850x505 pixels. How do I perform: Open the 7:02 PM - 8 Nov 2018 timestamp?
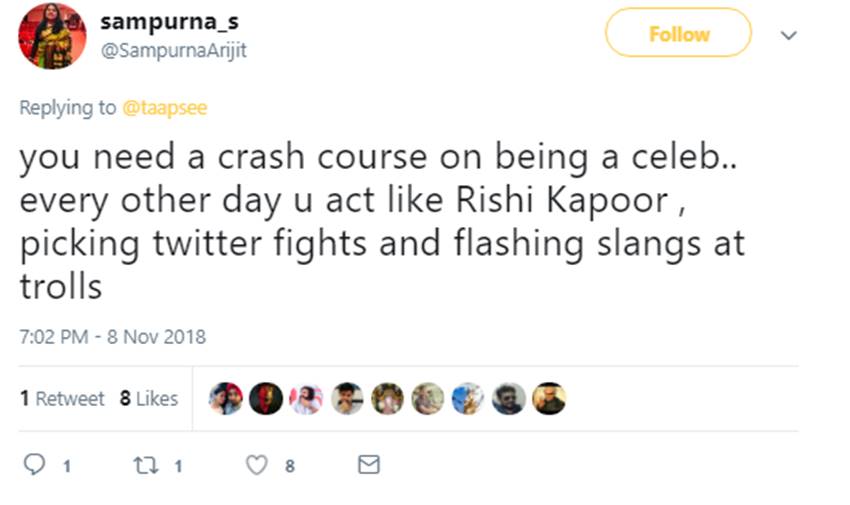pos(112,336)
